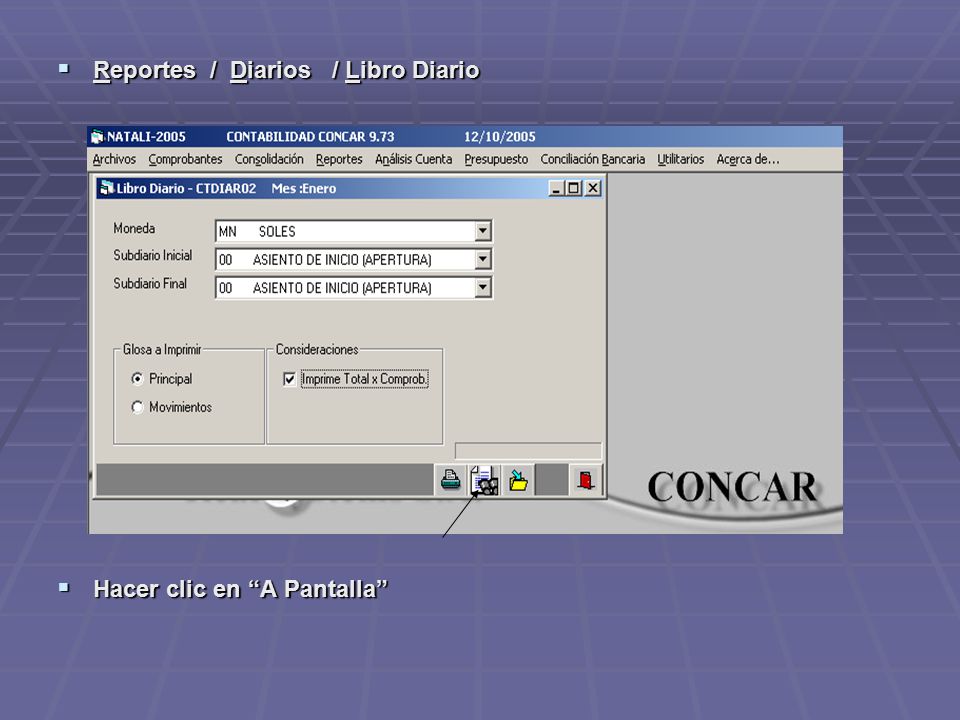Maximize the Libro Diario window
Image resolution: width=960 pixels, height=720 pixels.
(x=573, y=188)
